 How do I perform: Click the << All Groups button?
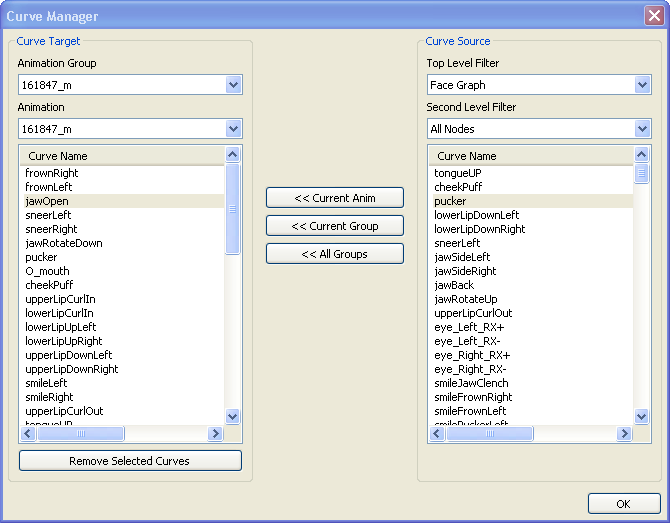[x=335, y=254]
